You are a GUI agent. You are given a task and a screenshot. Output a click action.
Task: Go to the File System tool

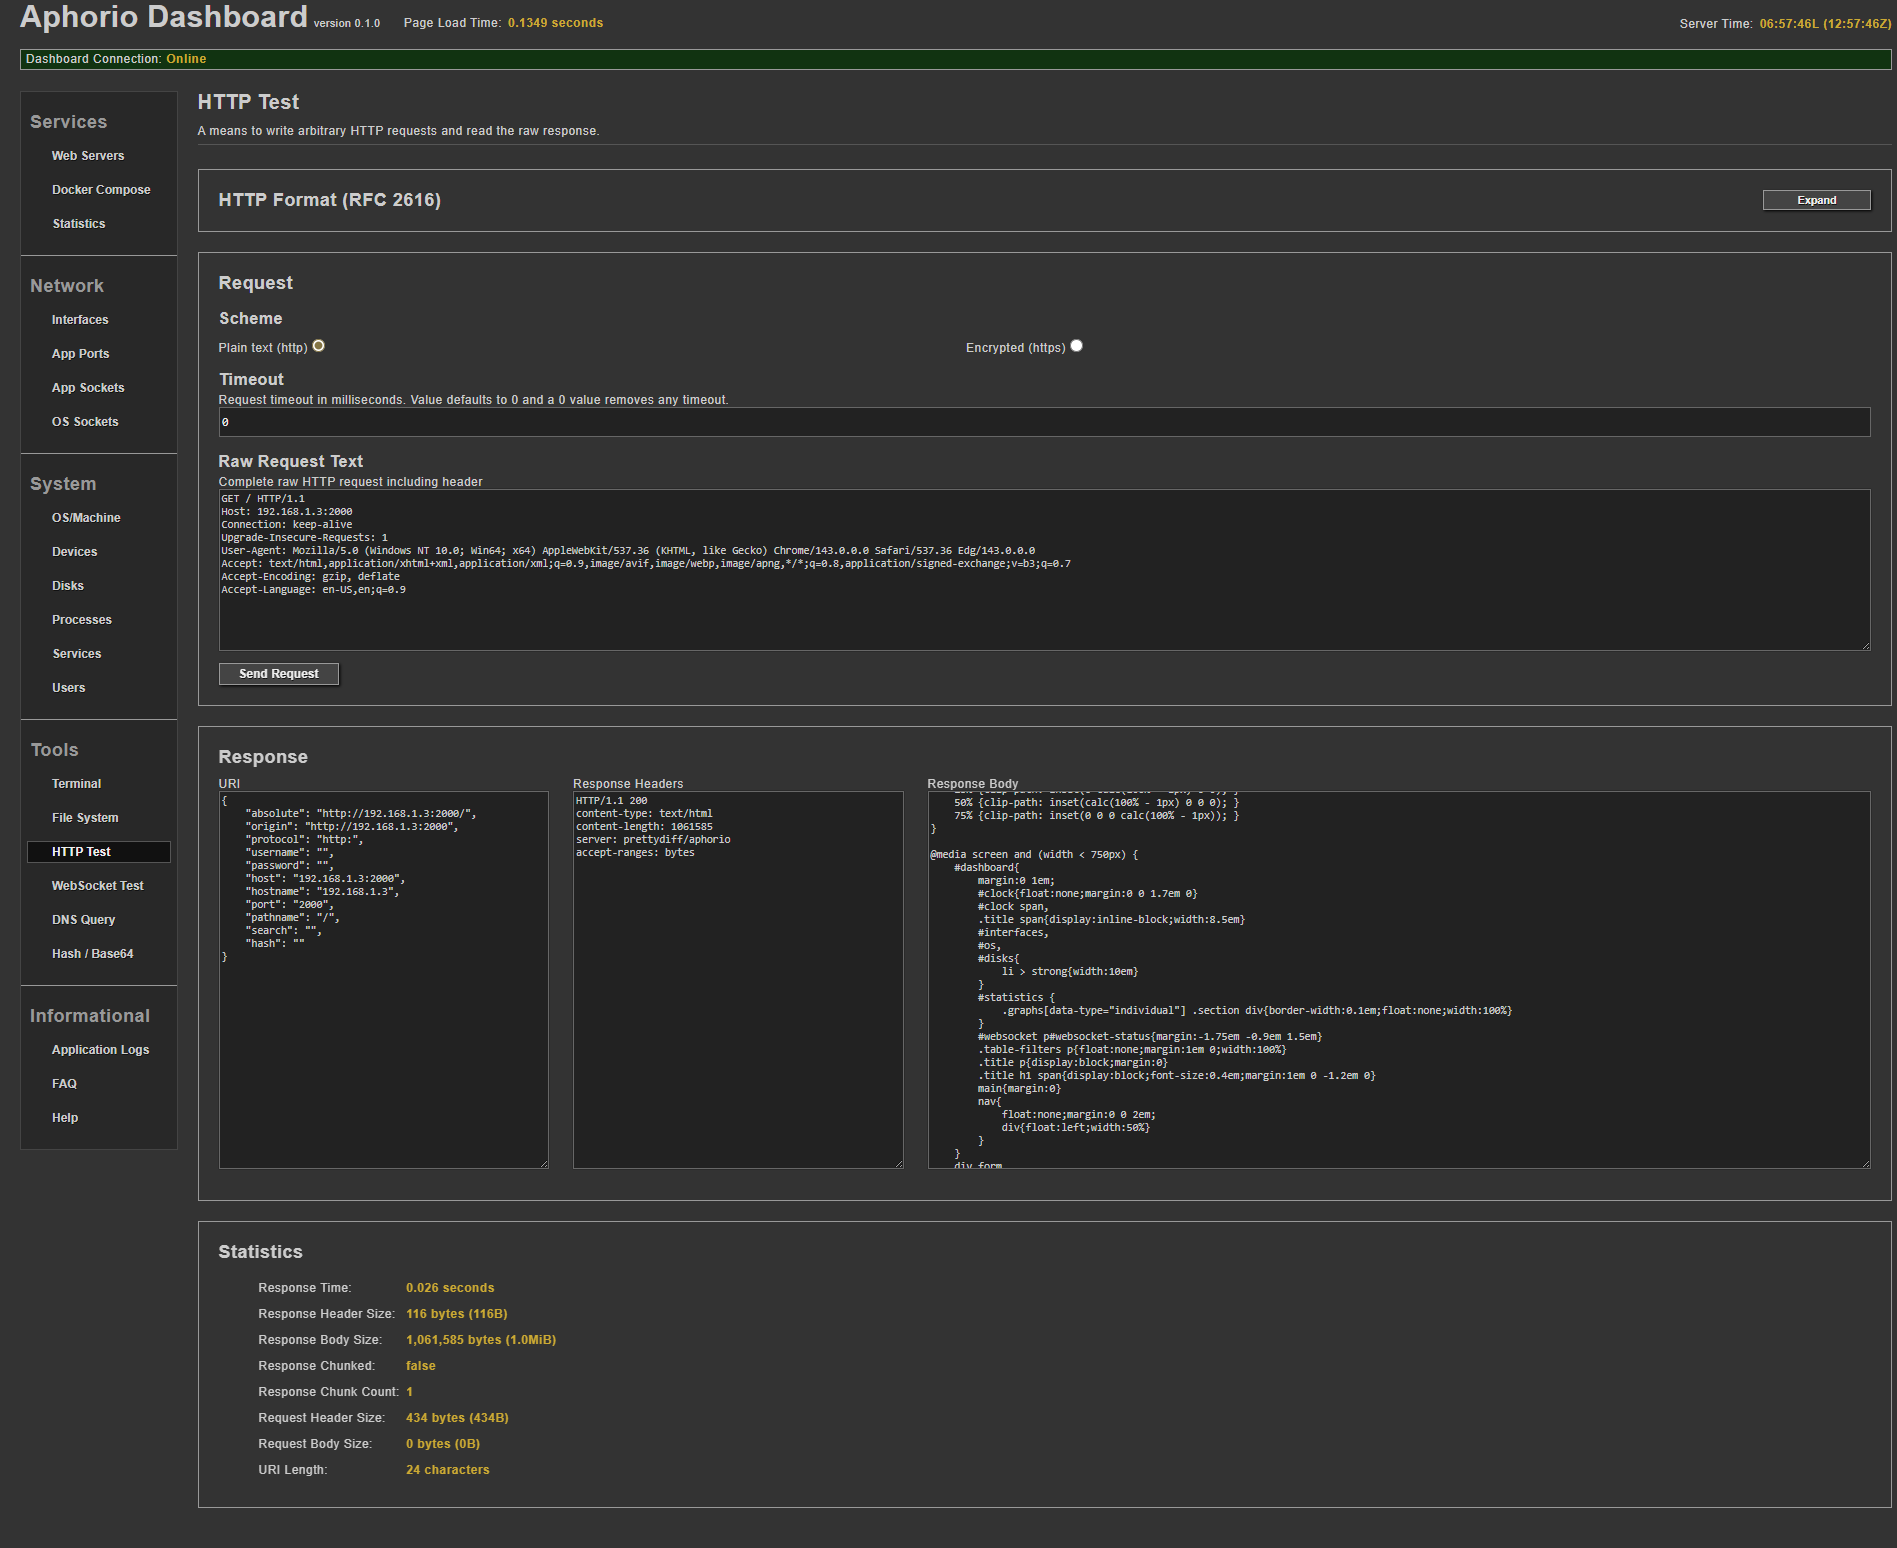pyautogui.click(x=85, y=818)
